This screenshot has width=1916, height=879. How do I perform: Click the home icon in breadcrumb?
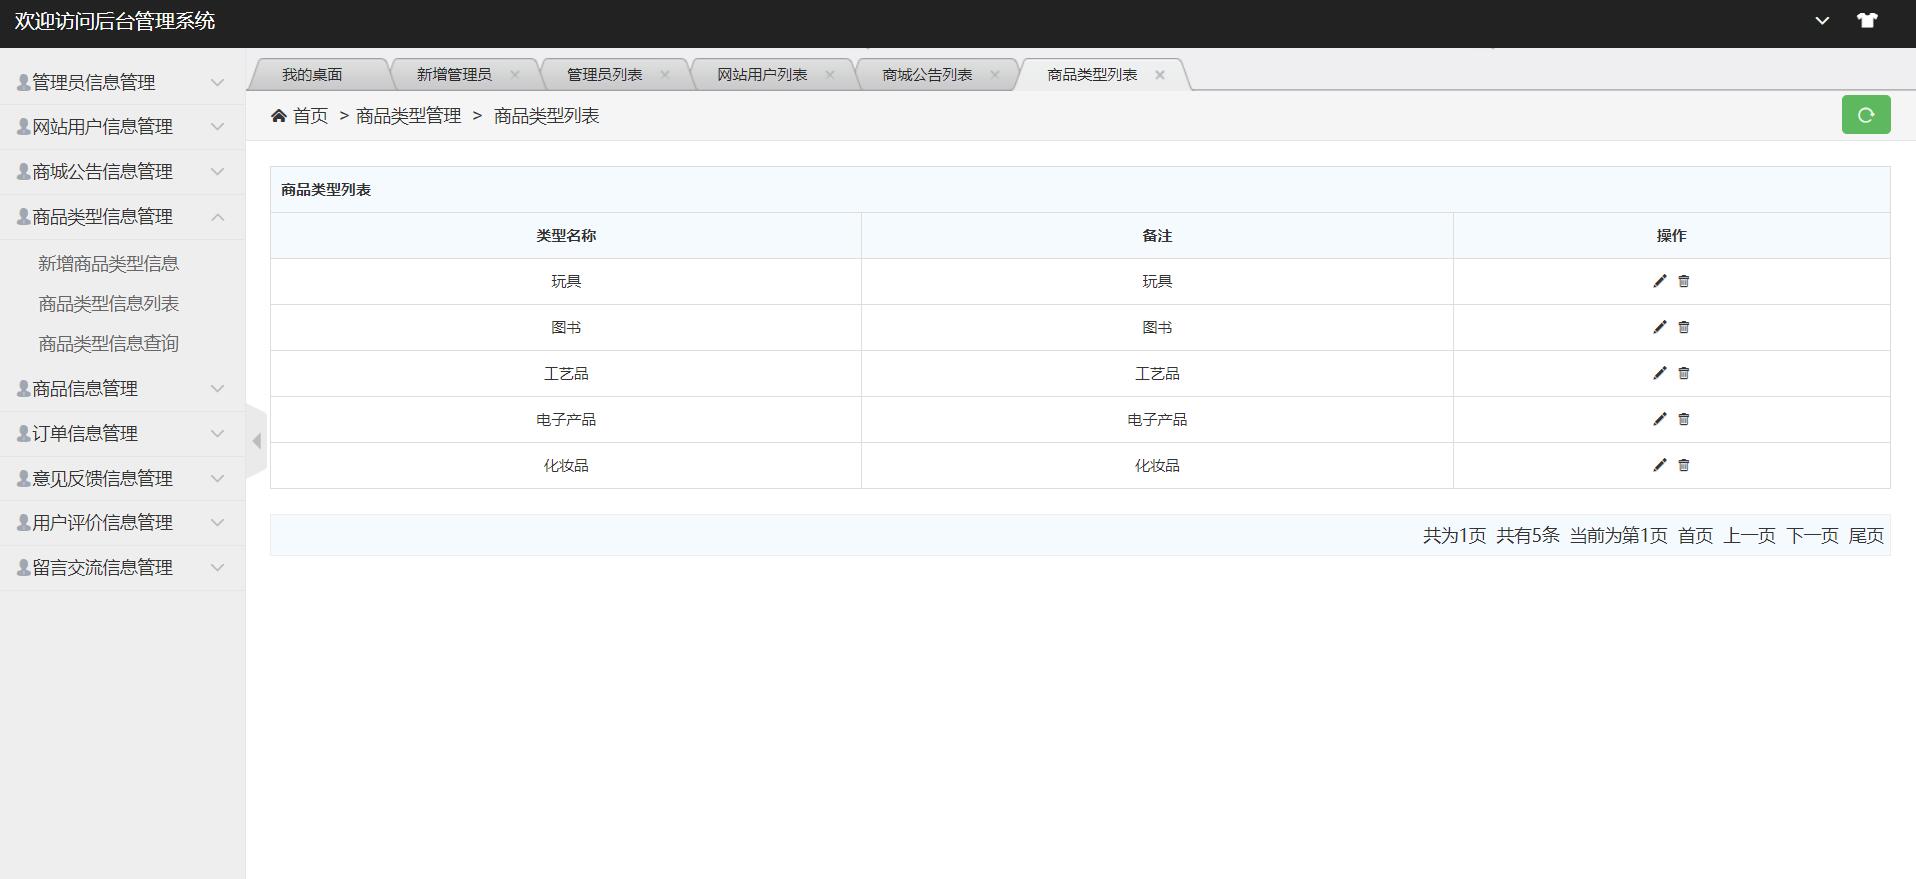pos(279,116)
